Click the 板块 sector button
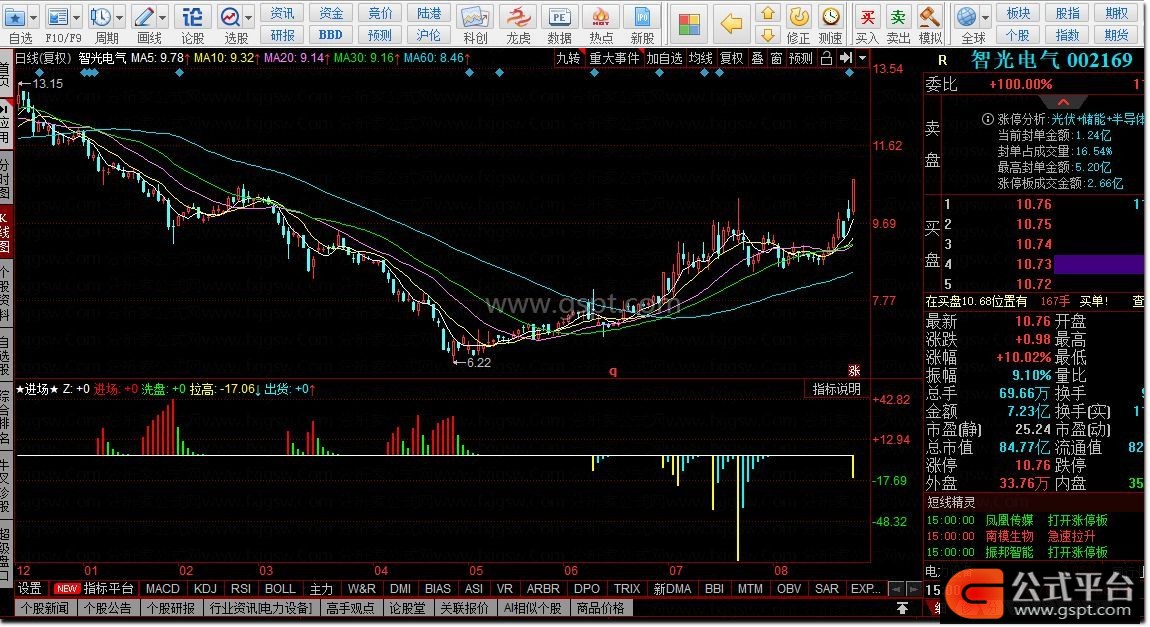1150x627 pixels. [x=1018, y=13]
